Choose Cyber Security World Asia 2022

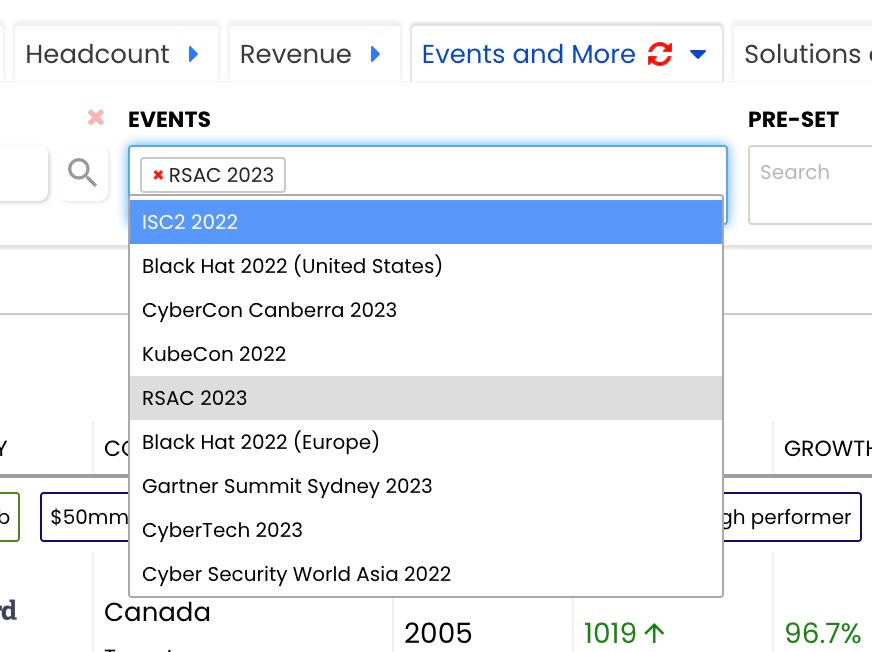coord(426,574)
